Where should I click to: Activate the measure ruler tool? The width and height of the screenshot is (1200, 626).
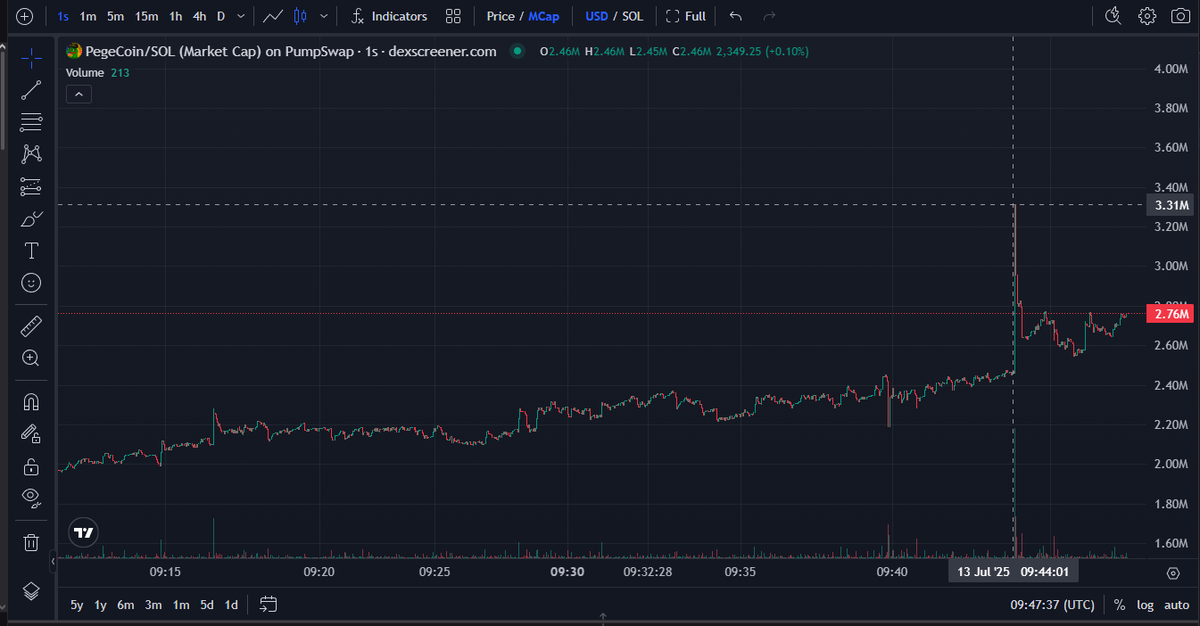[31, 325]
